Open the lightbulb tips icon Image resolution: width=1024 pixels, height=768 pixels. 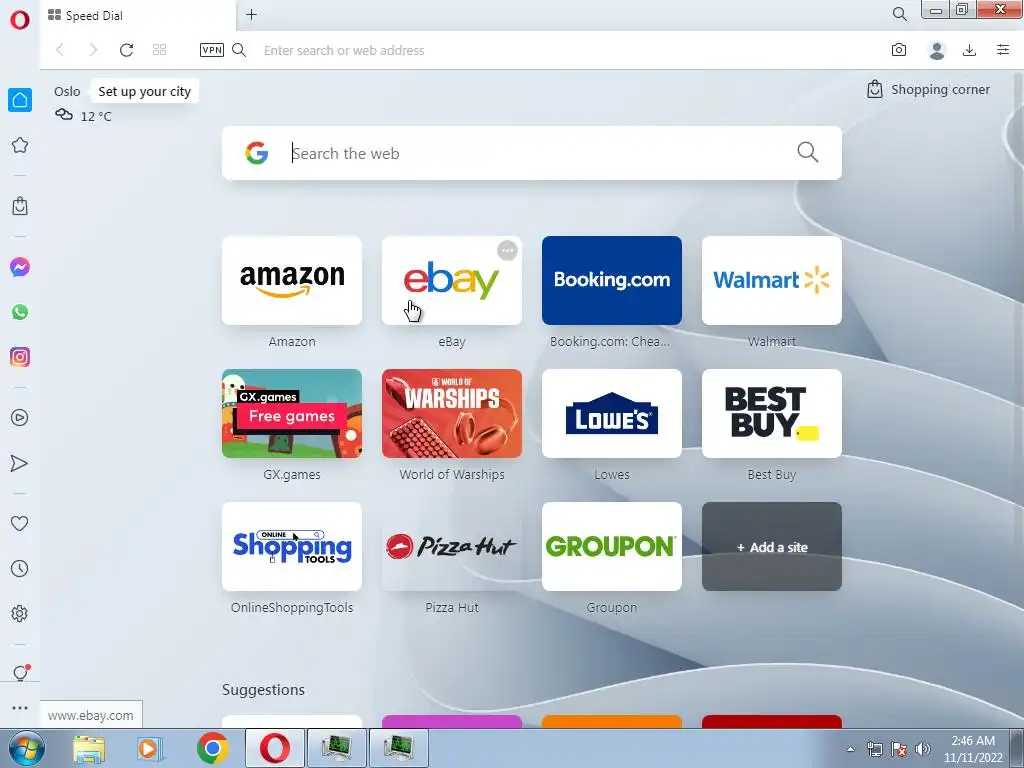pyautogui.click(x=20, y=673)
